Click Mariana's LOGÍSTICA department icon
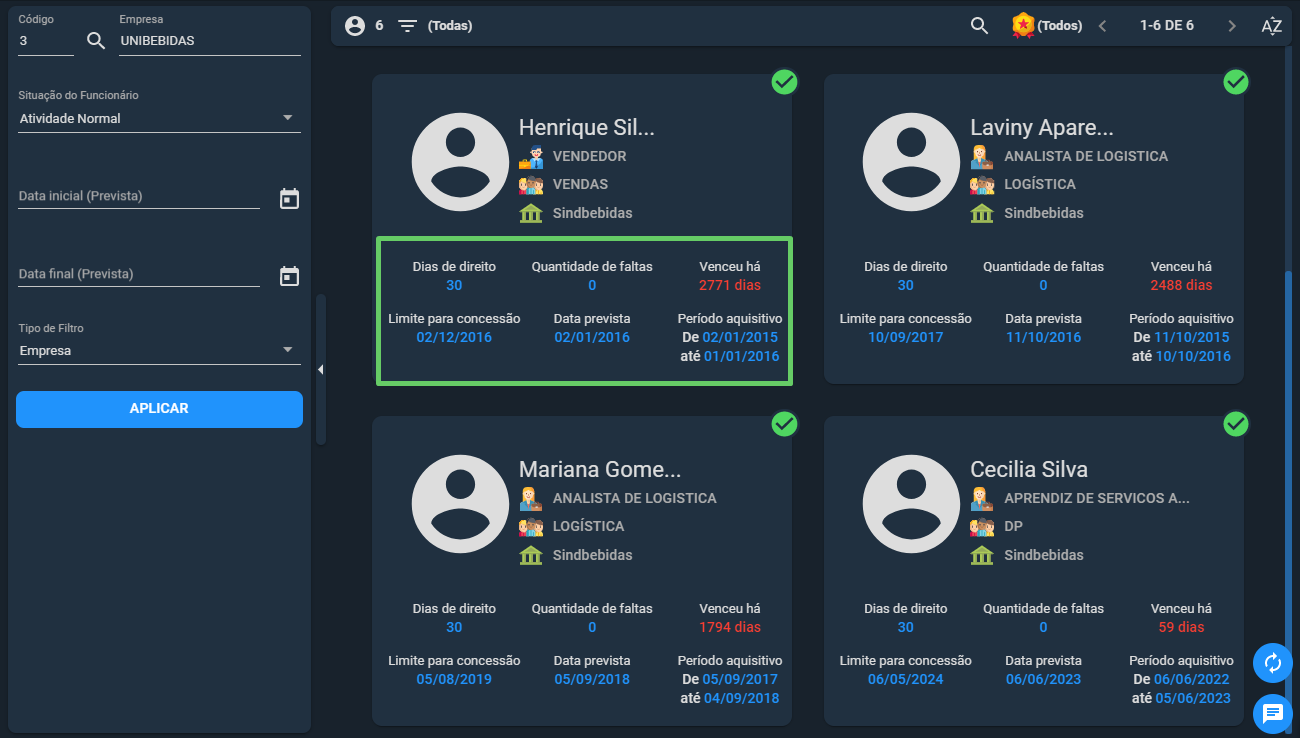This screenshot has height=738, width=1300. click(x=531, y=527)
